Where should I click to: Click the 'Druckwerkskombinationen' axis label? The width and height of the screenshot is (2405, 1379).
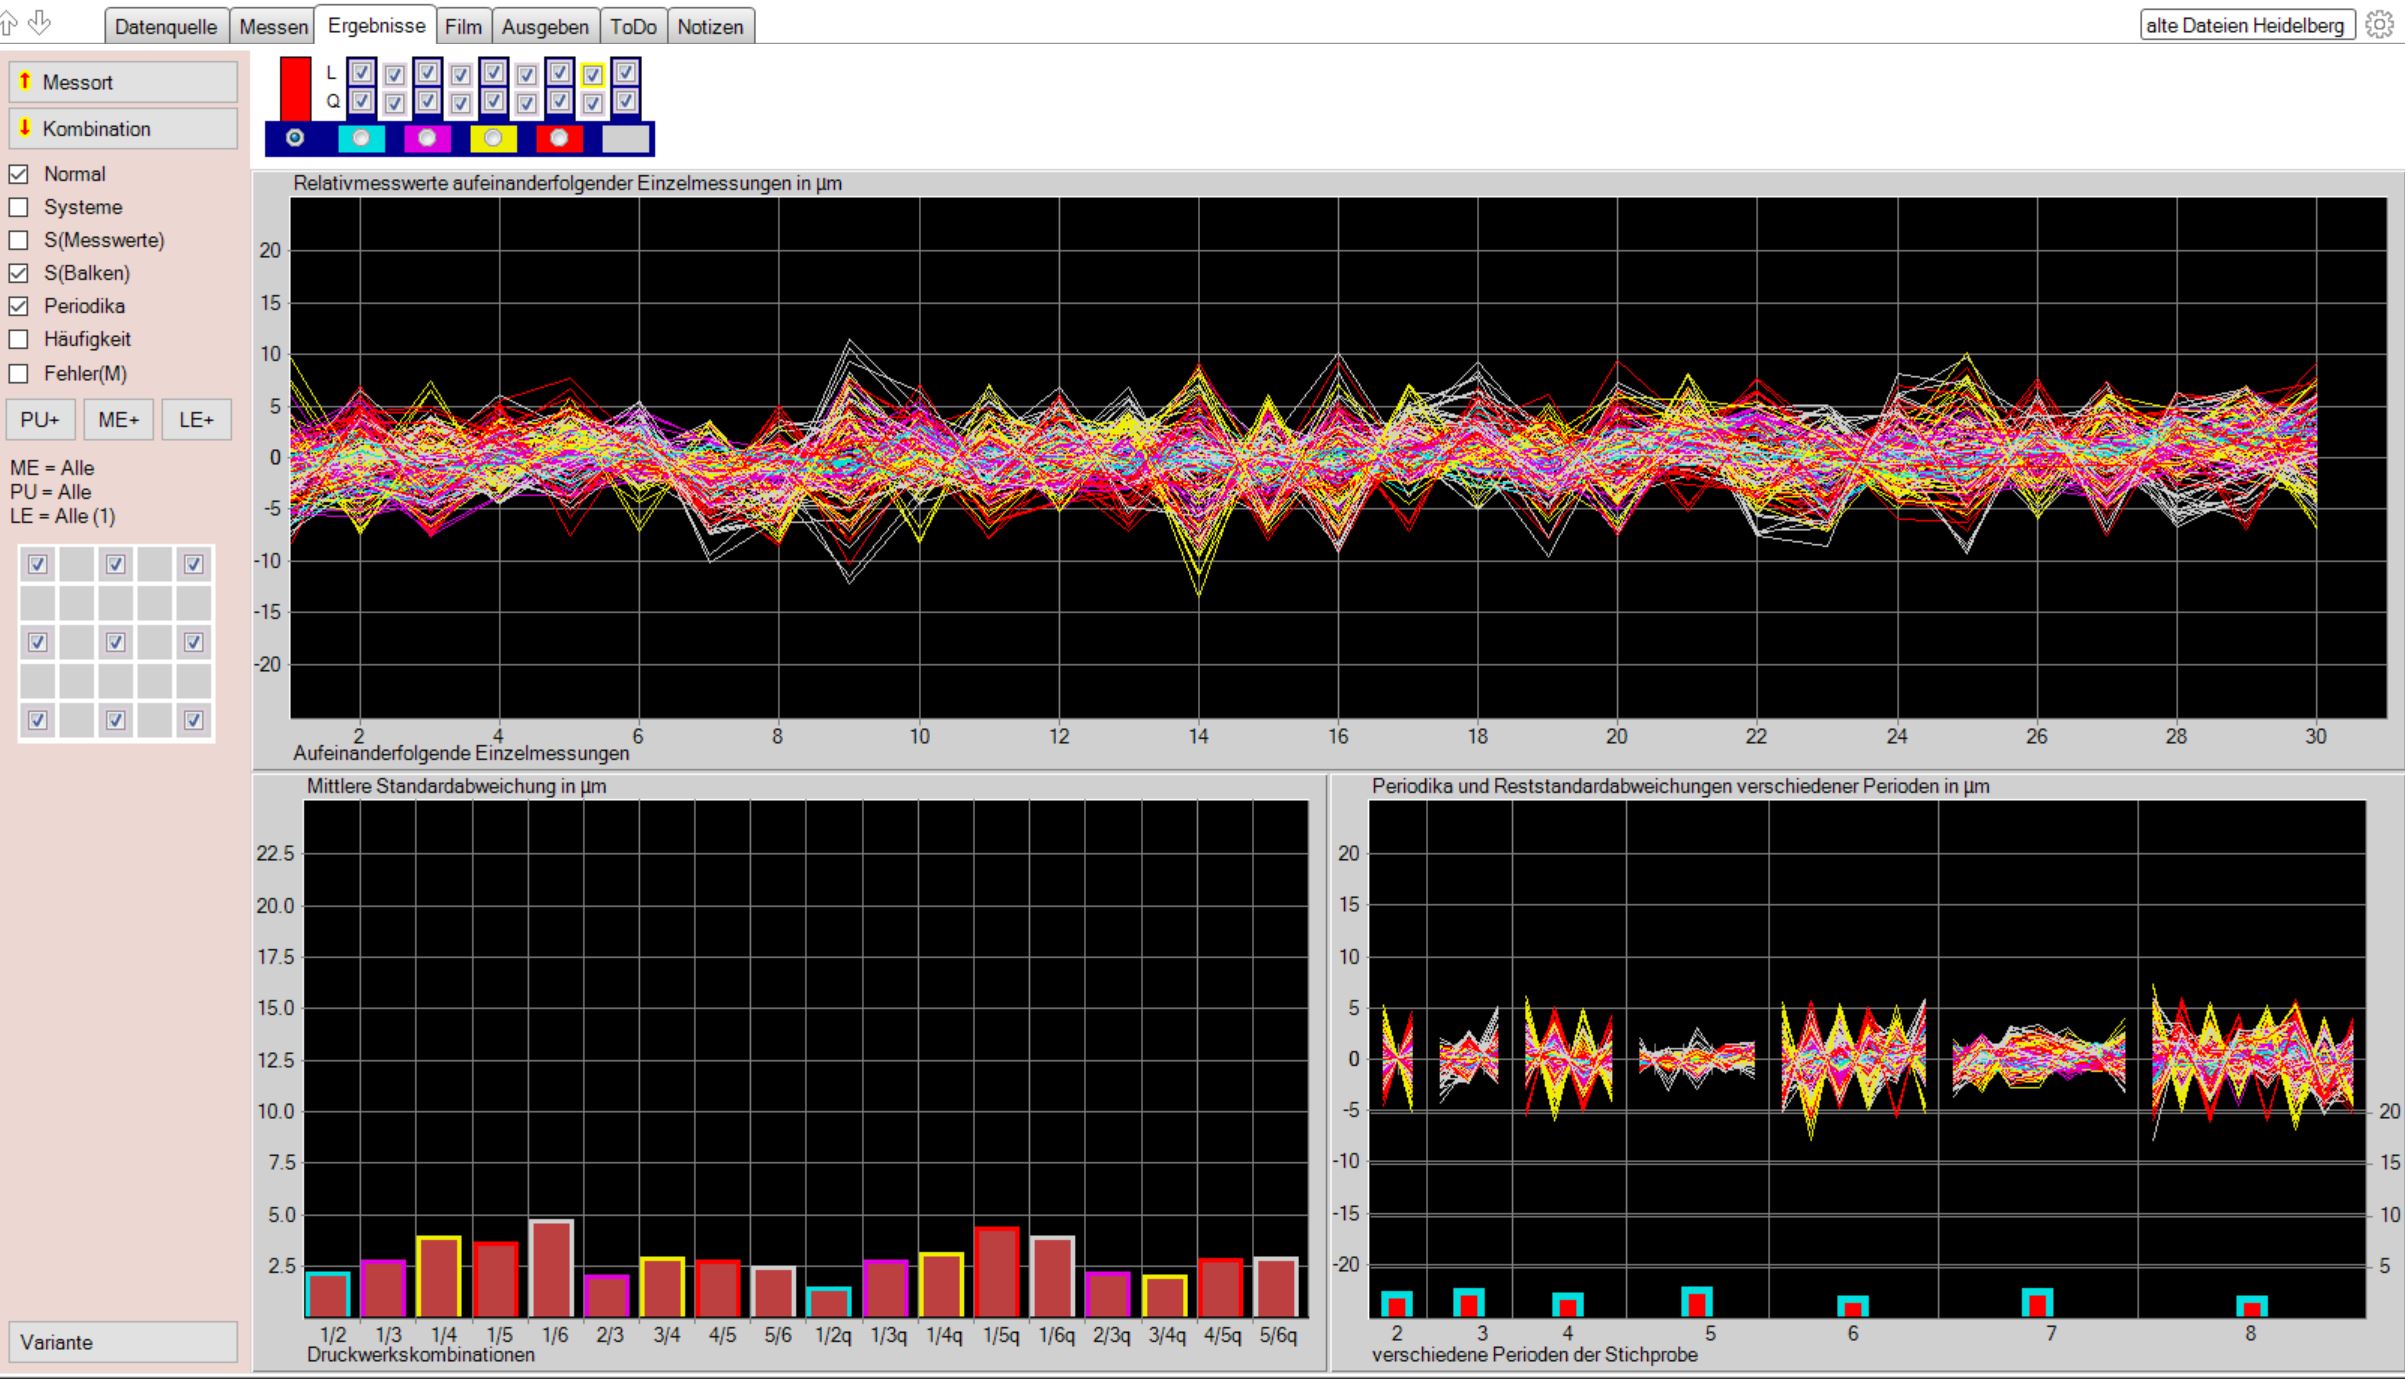[421, 1355]
